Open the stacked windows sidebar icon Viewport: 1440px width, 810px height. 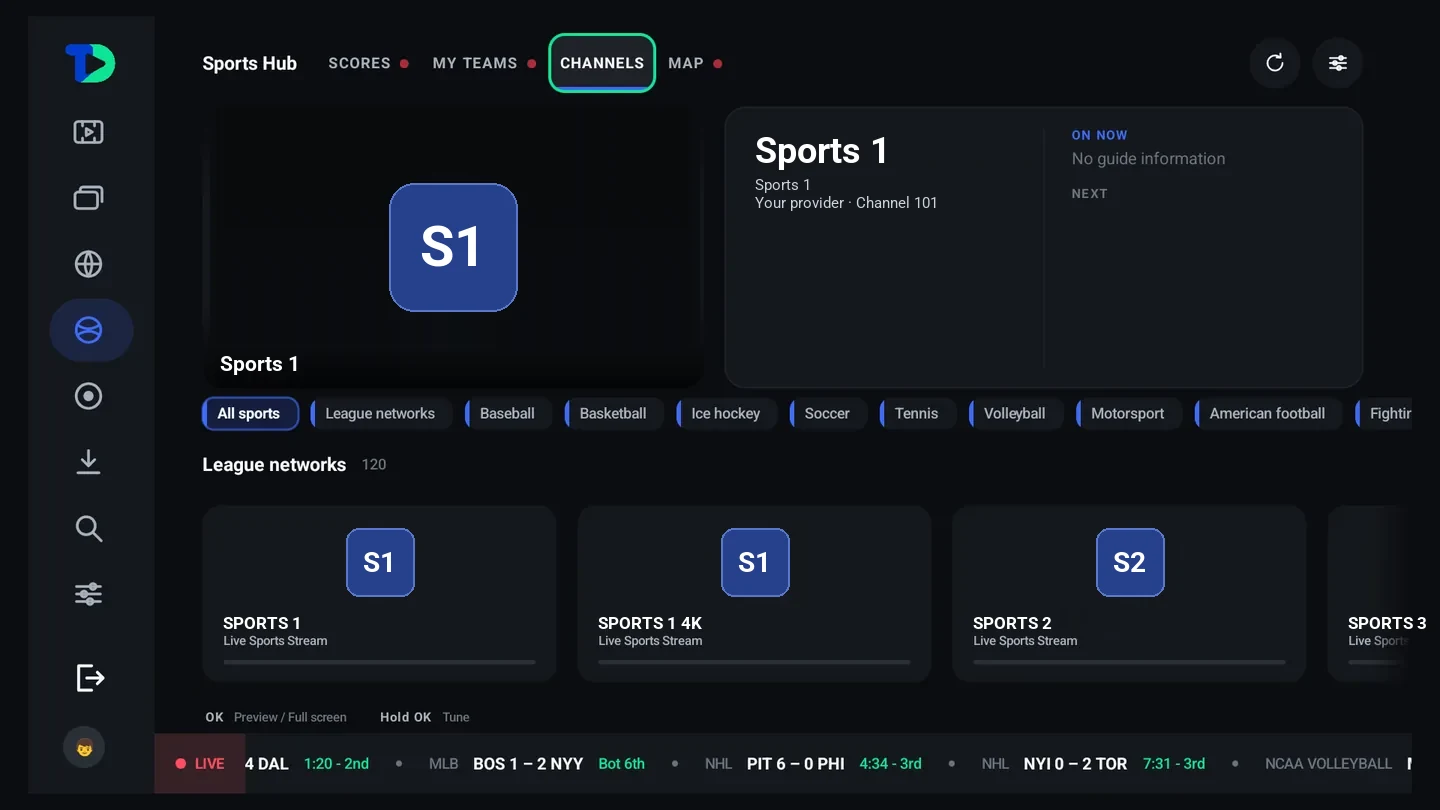89,198
